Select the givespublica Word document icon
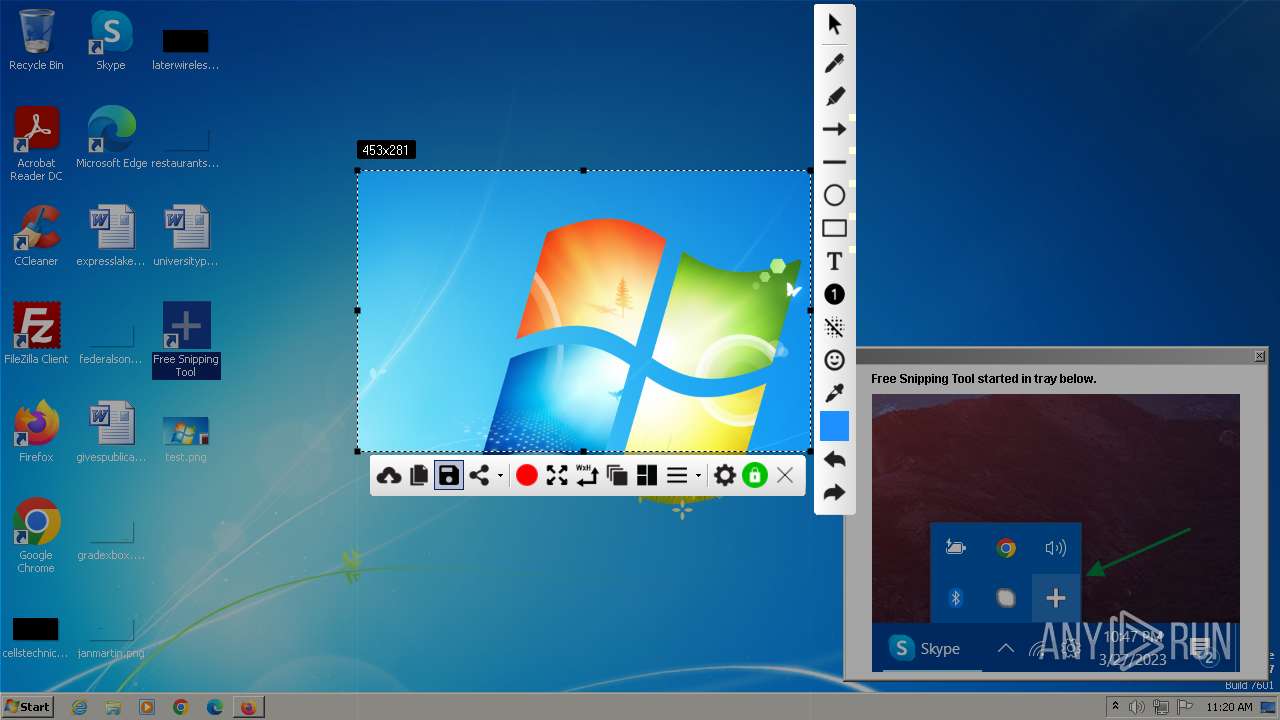 tap(111, 432)
